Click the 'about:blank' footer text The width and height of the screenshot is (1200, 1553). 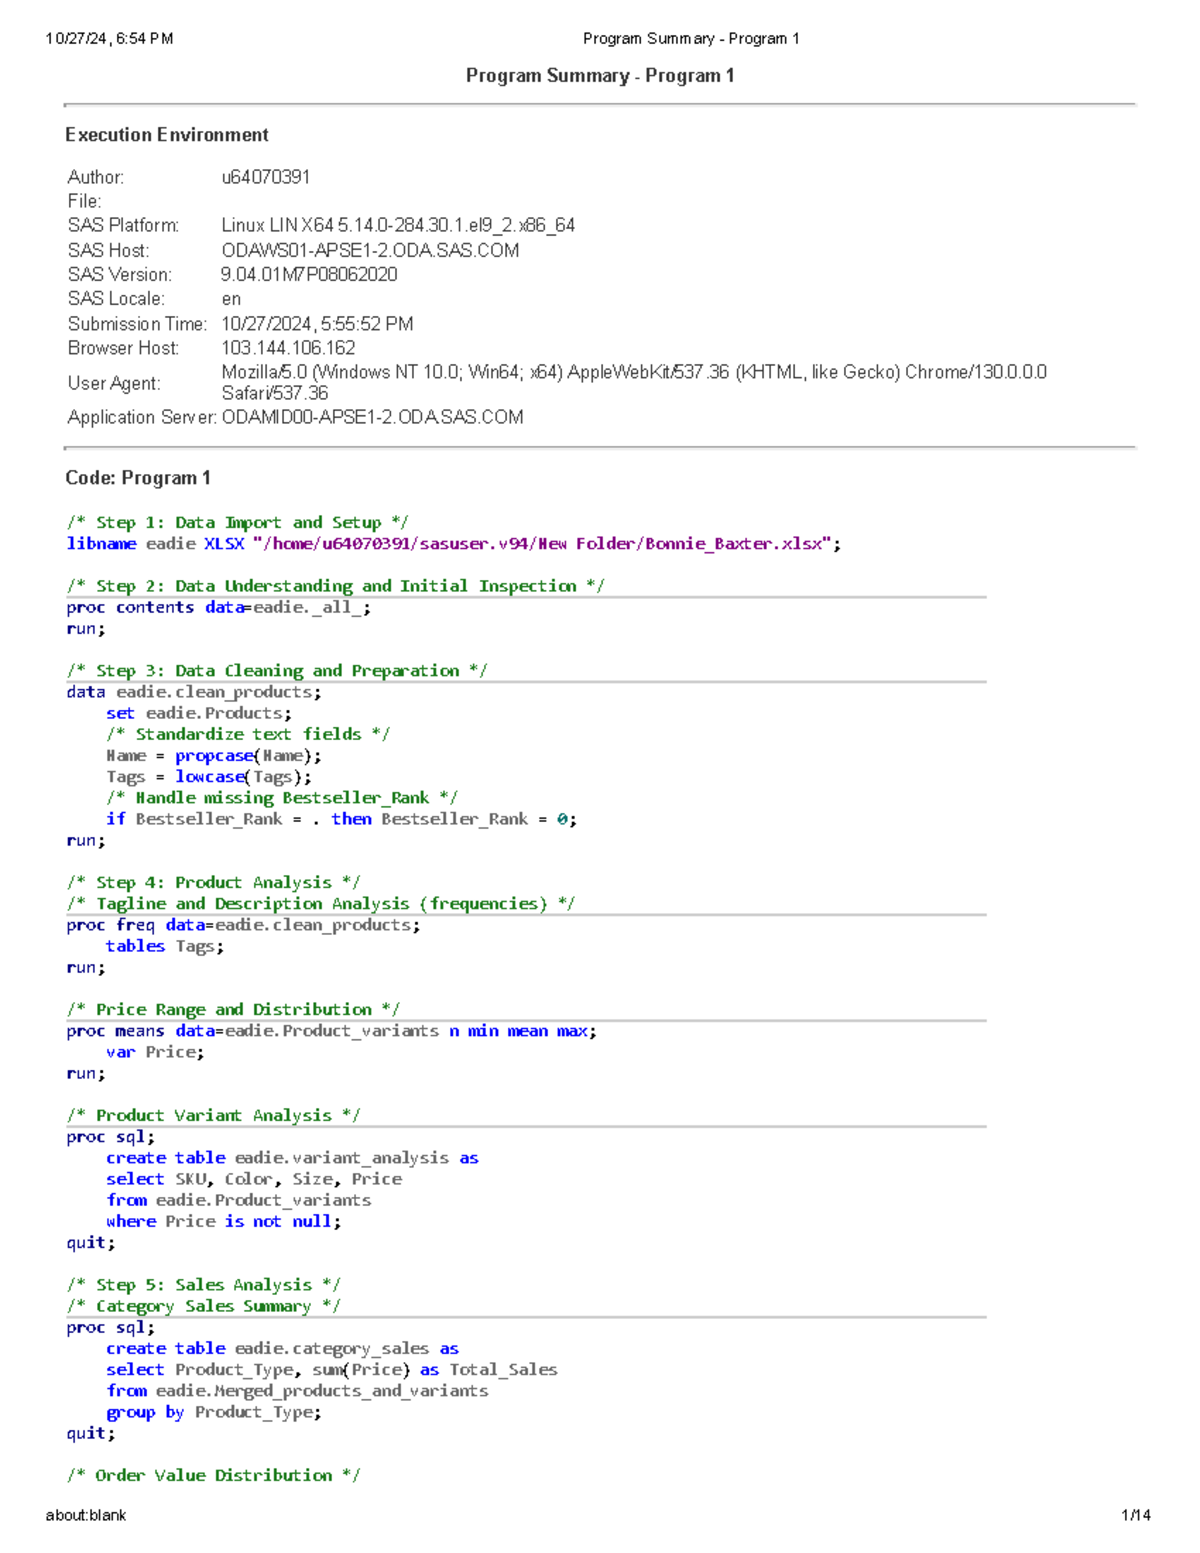[86, 1515]
